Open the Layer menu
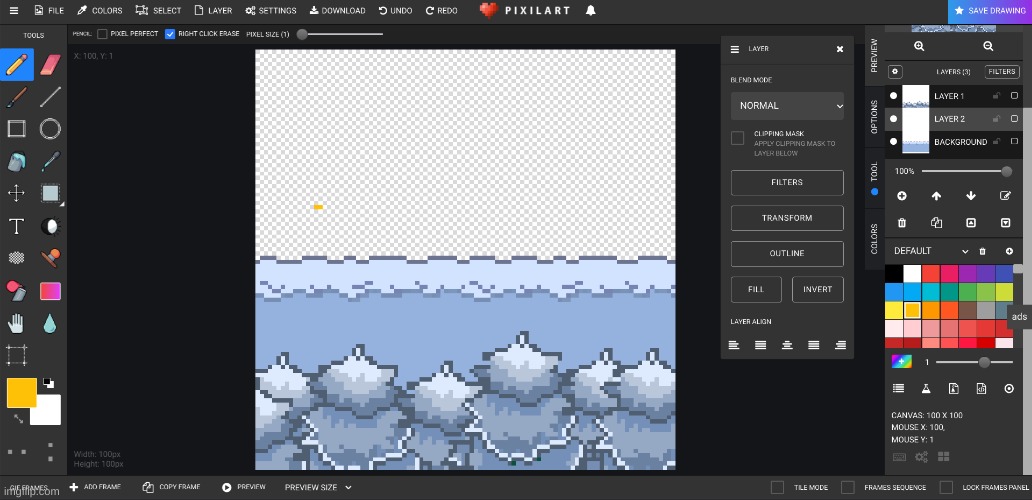The width and height of the screenshot is (1032, 500). pos(213,11)
